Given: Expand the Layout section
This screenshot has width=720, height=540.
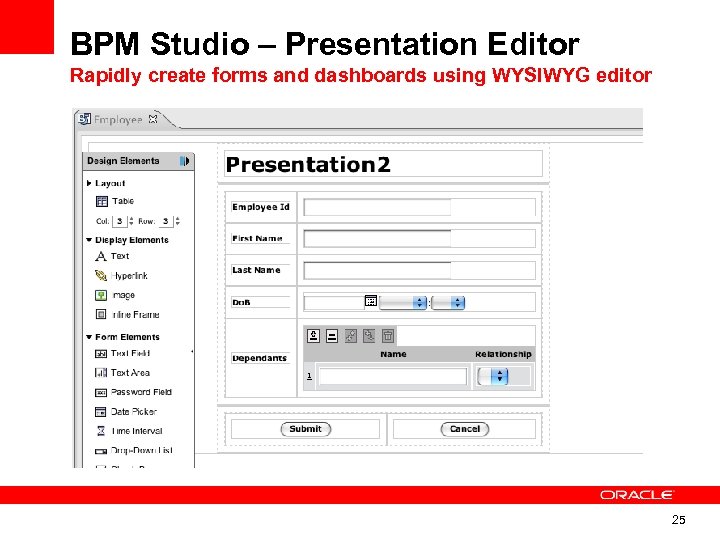Looking at the screenshot, I should coord(89,183).
